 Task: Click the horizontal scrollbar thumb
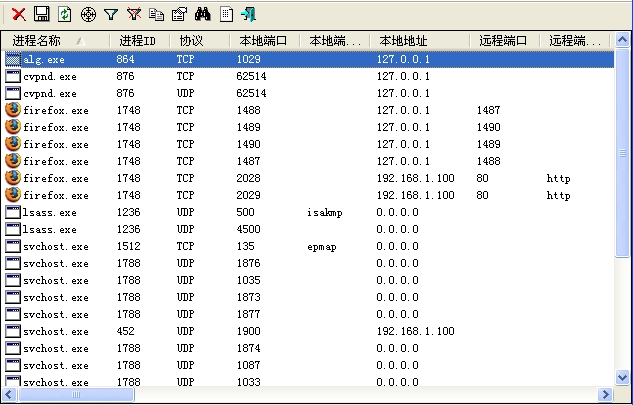click(x=76, y=394)
